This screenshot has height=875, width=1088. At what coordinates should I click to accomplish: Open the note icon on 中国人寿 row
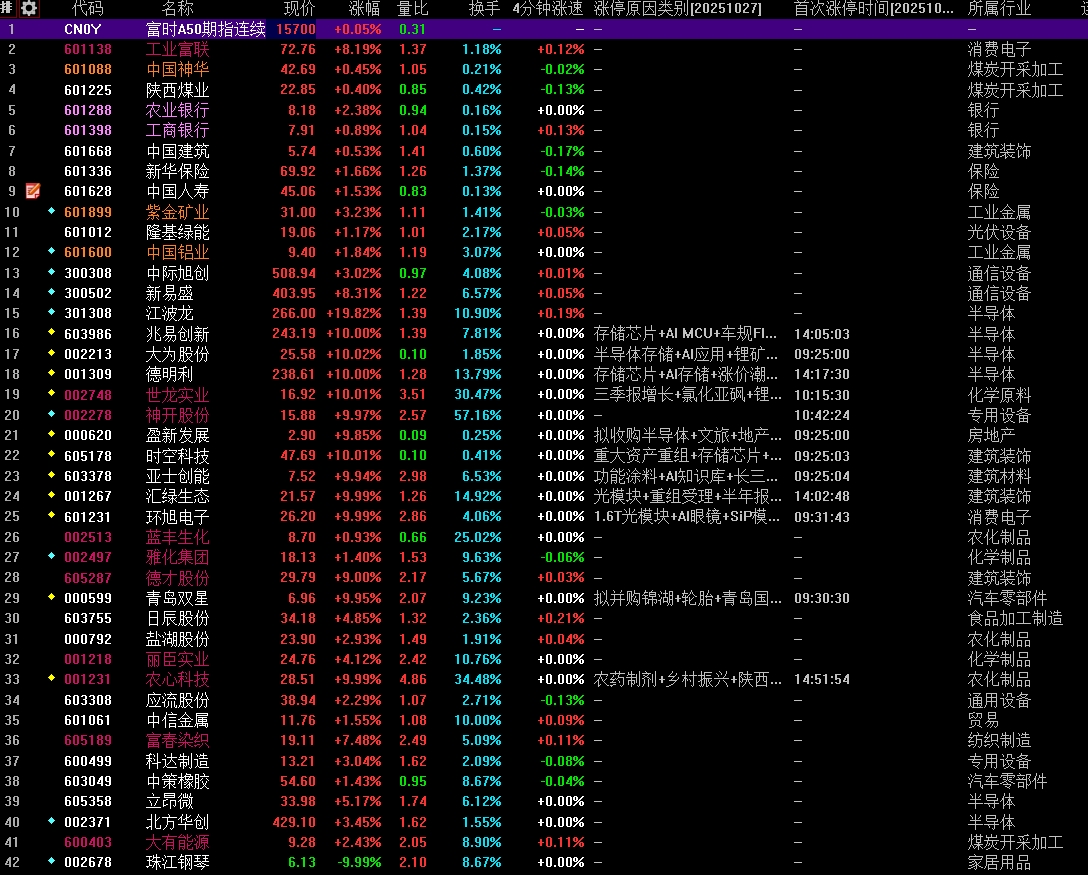click(33, 191)
